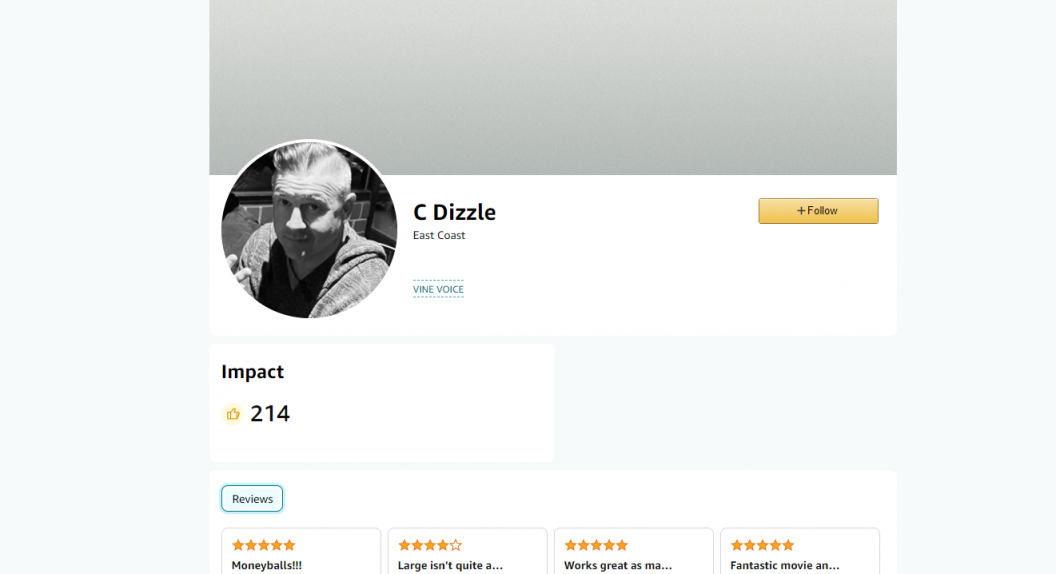Click the star rating on 'Fantastic movie' review
This screenshot has width=1056, height=574.
click(762, 545)
